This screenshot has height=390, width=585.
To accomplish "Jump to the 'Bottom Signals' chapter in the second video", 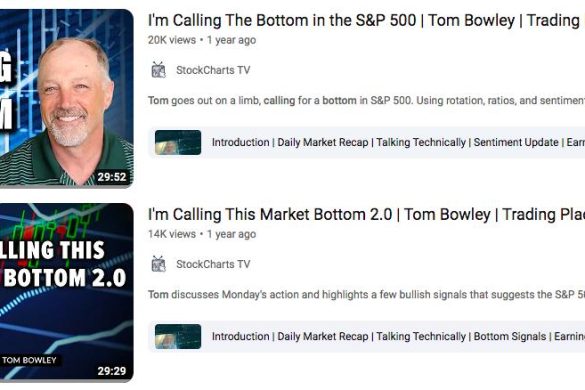I will click(510, 336).
